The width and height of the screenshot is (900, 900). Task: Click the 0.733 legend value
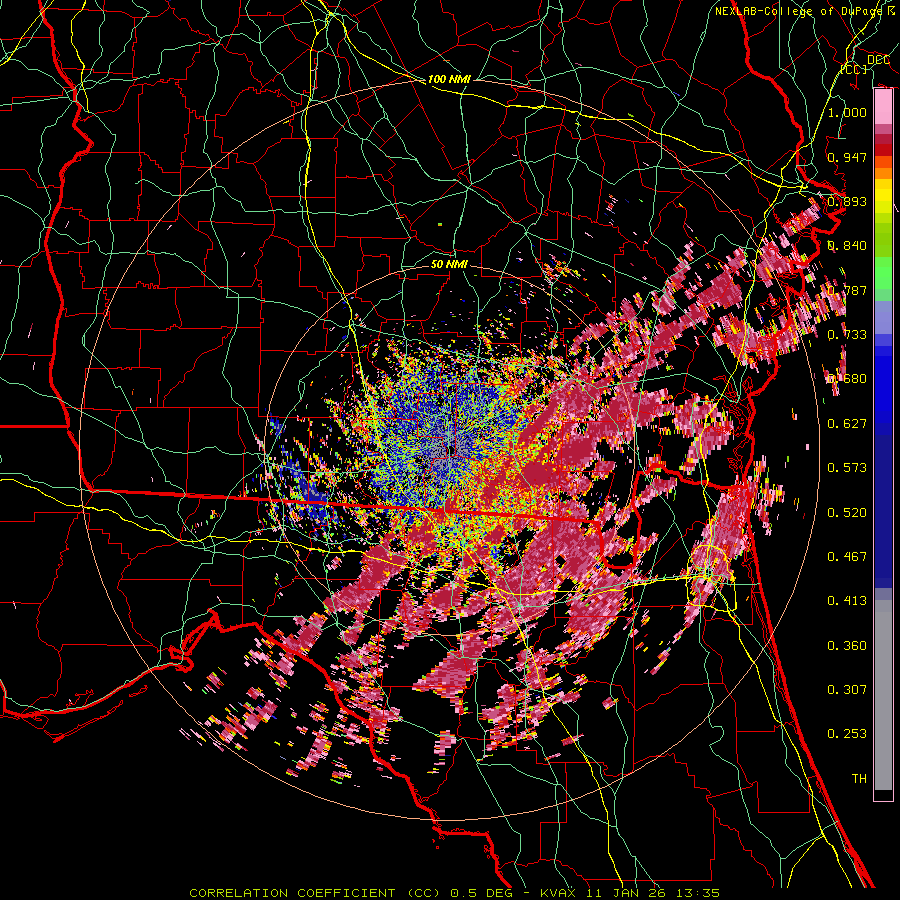coord(847,334)
